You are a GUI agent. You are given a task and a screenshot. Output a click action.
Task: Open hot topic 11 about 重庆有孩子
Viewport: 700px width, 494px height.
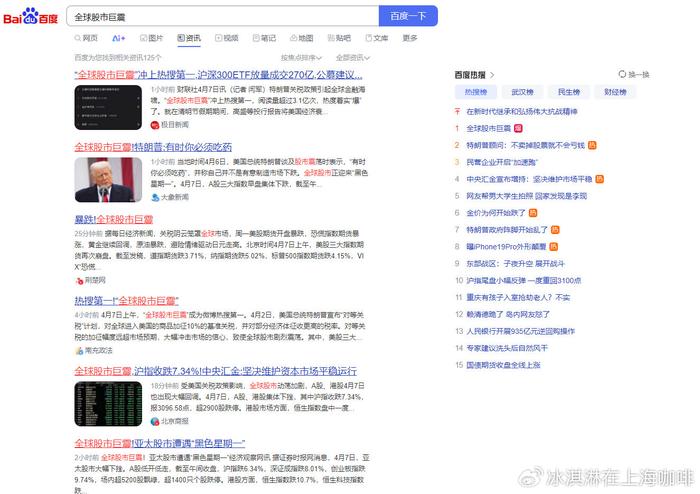point(518,297)
